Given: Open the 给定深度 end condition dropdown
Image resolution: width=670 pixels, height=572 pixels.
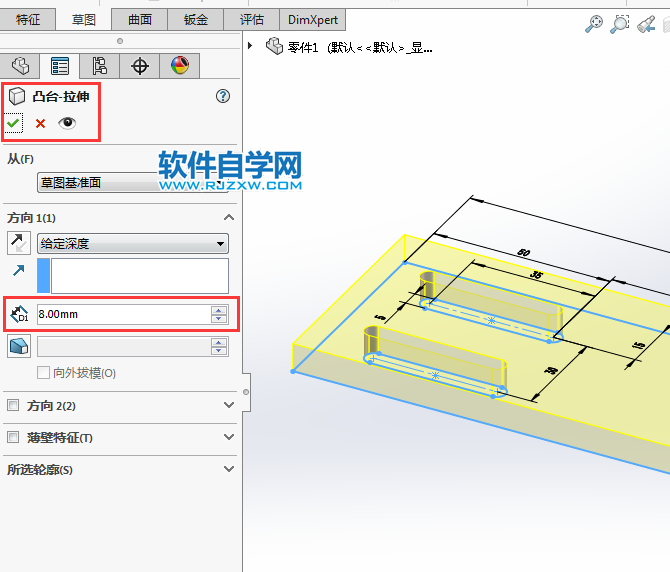Looking at the screenshot, I should pyautogui.click(x=132, y=243).
